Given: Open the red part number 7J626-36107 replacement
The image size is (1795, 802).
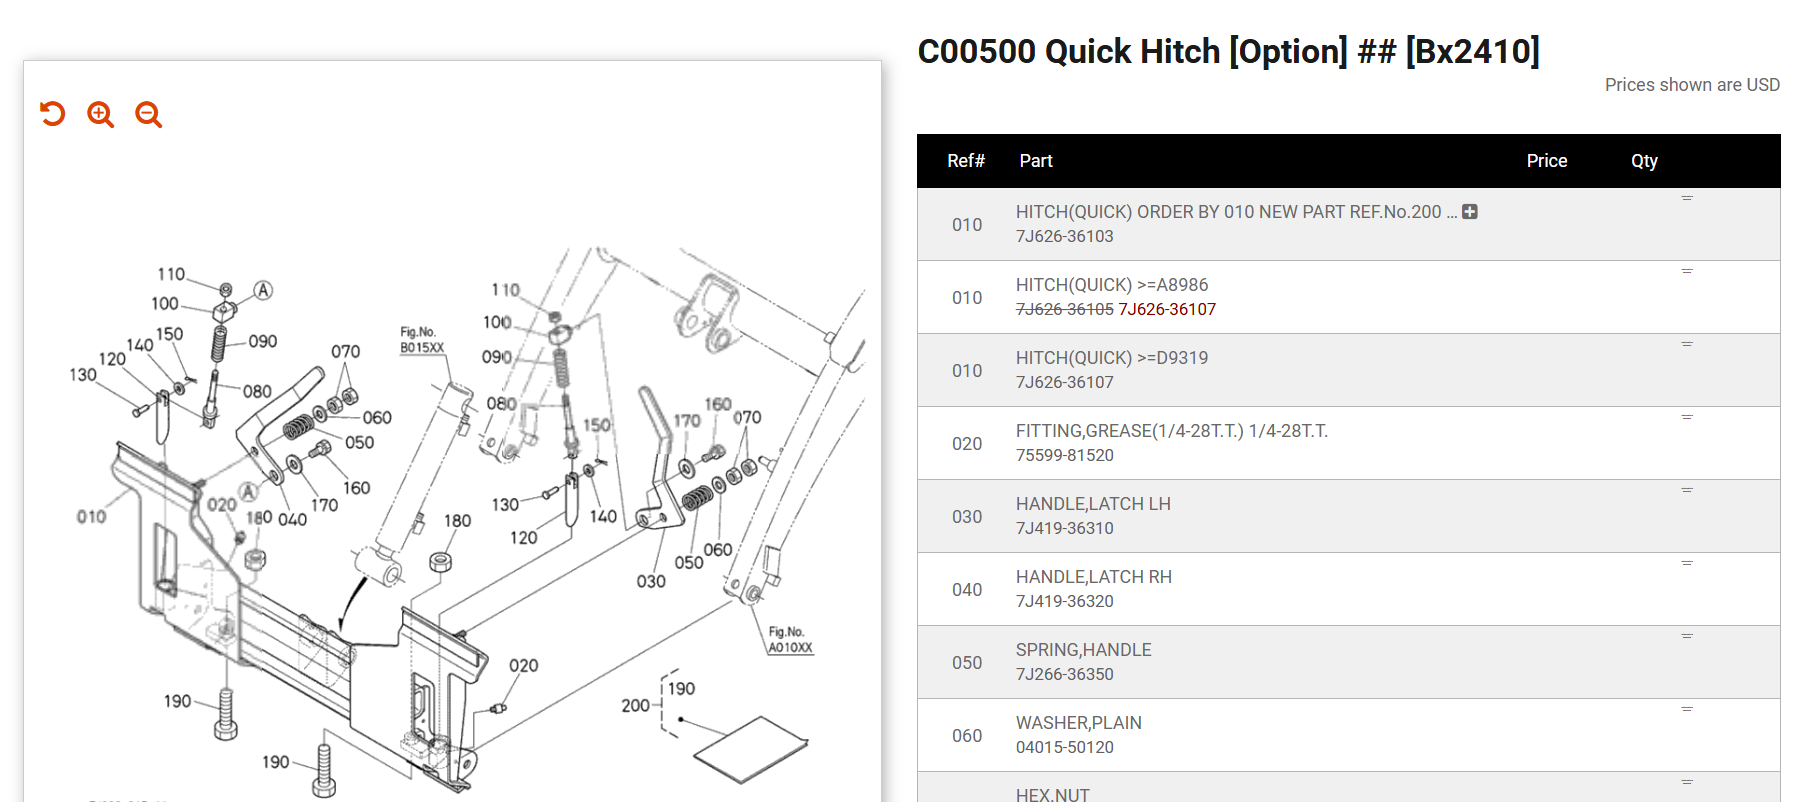Looking at the screenshot, I should (x=1167, y=309).
